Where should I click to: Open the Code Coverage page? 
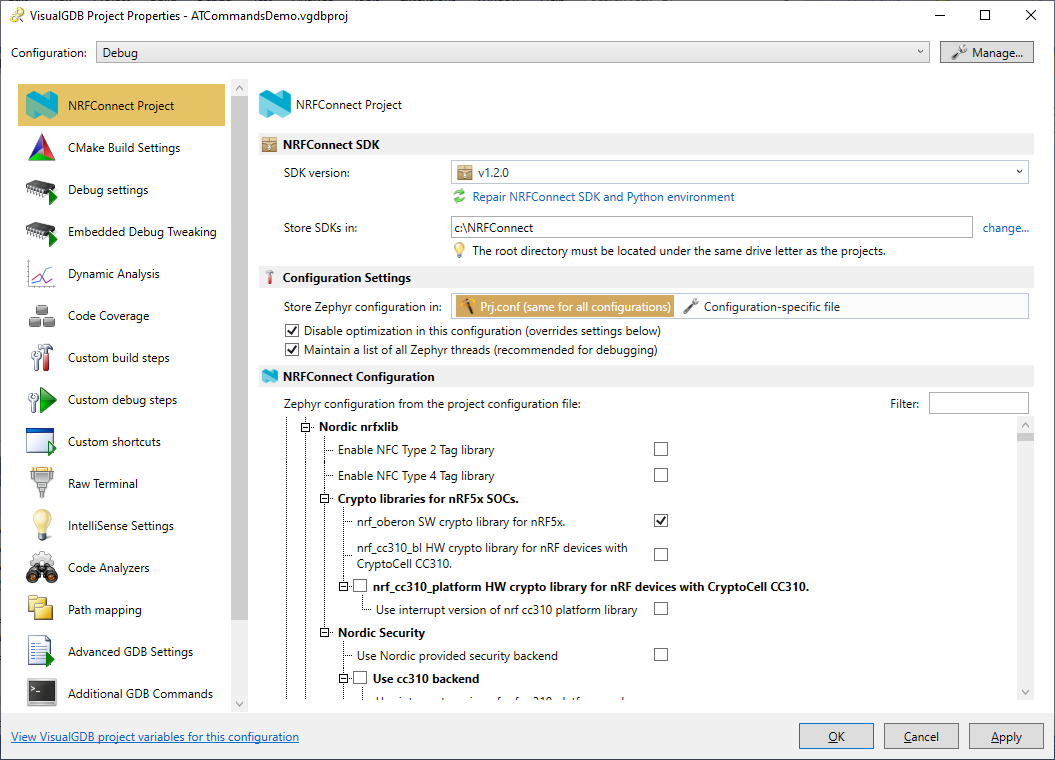[x=121, y=316]
